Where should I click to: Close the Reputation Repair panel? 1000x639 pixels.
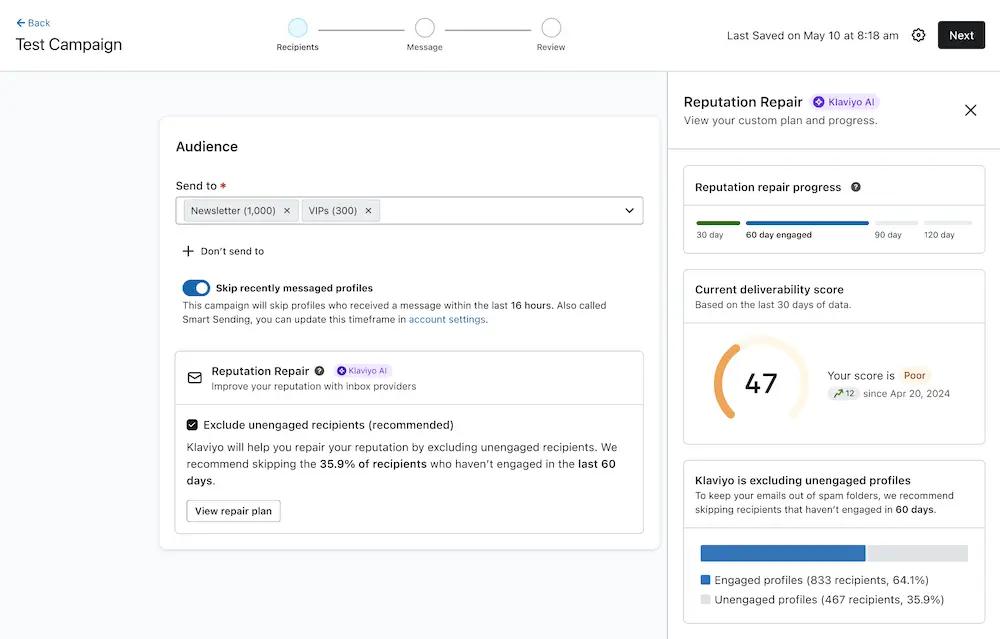coord(970,110)
